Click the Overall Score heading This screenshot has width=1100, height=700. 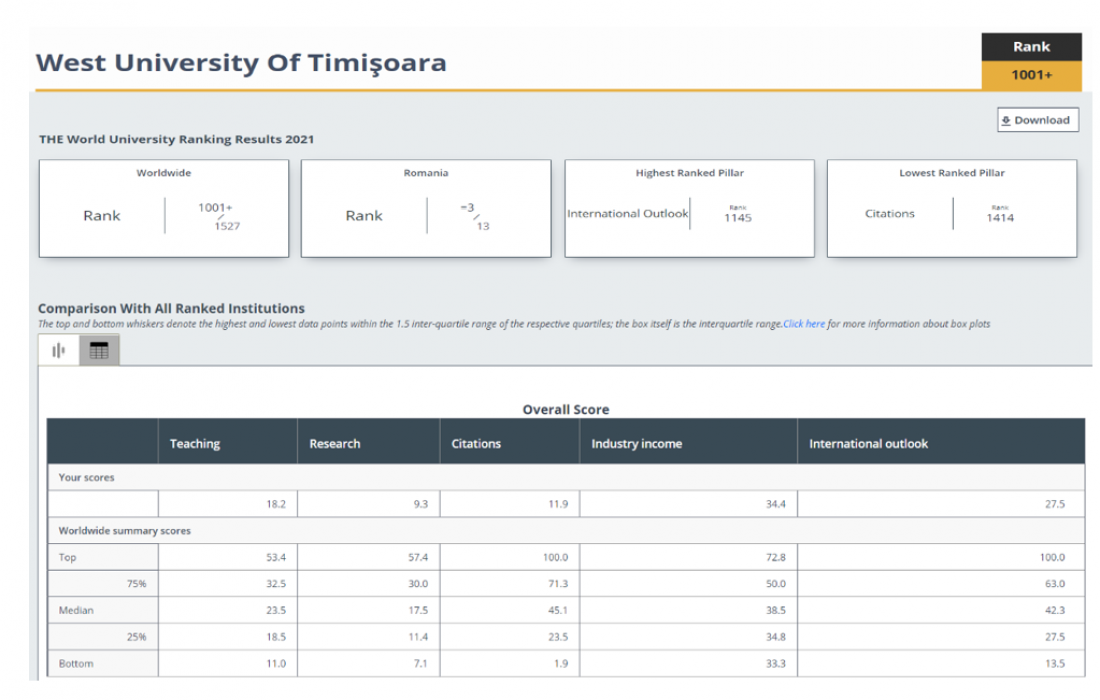pos(565,410)
